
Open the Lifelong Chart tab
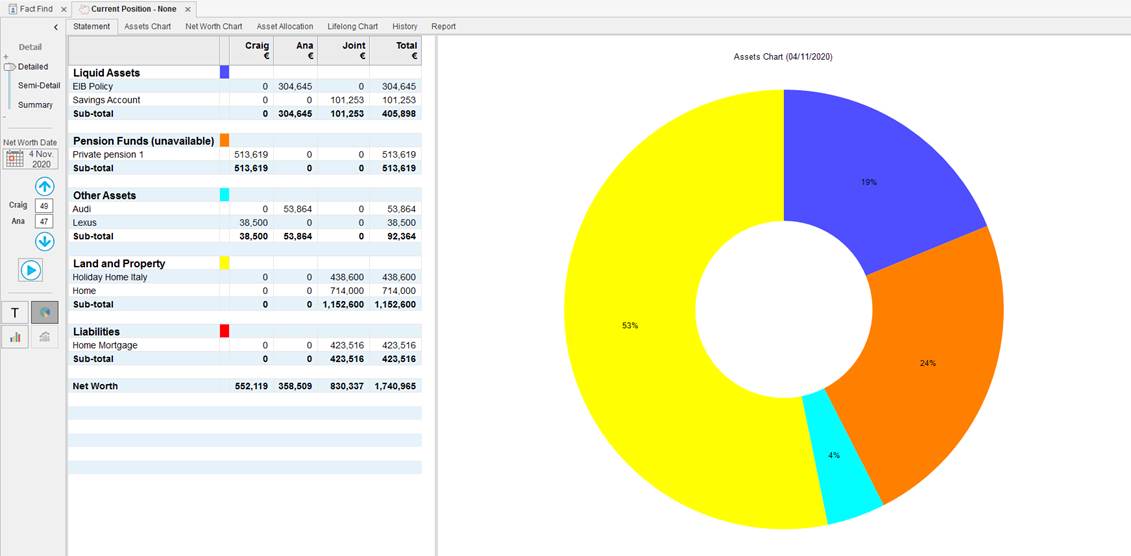coord(353,27)
